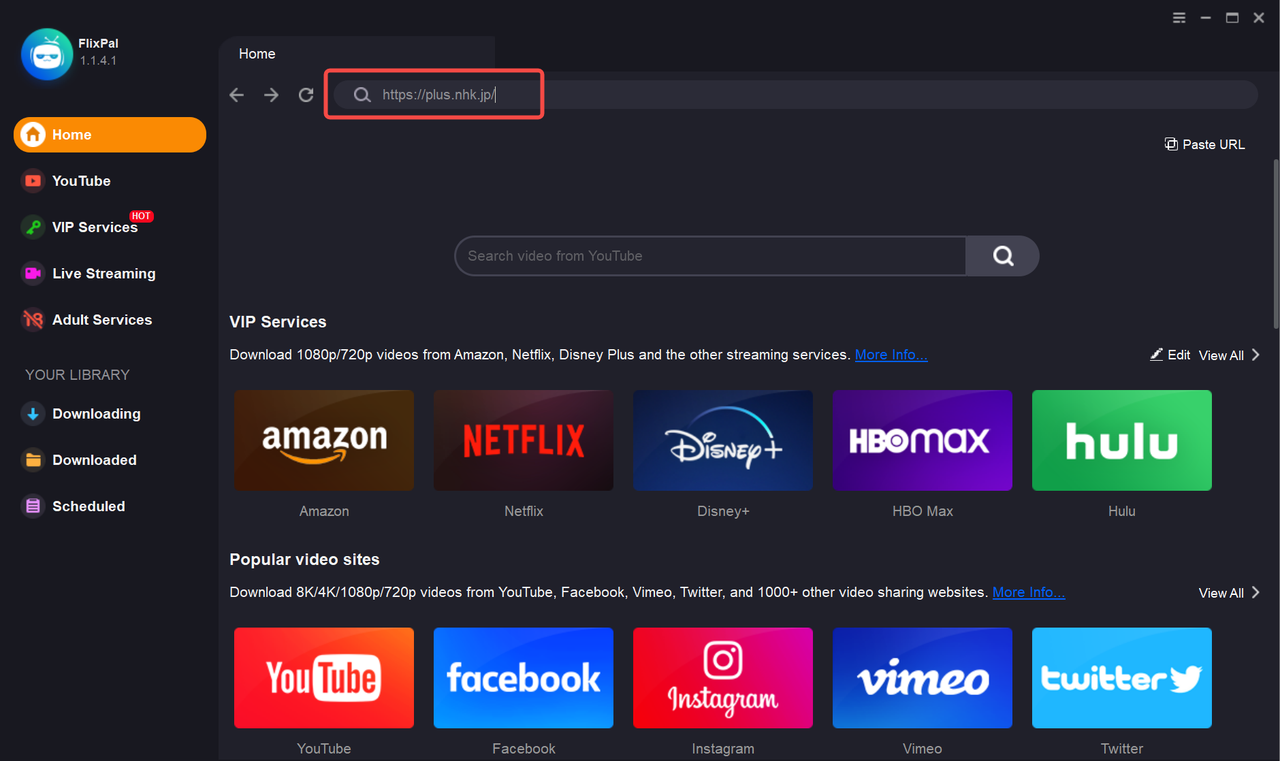Open VIP Services sidebar item
This screenshot has width=1280, height=761.
click(x=94, y=227)
